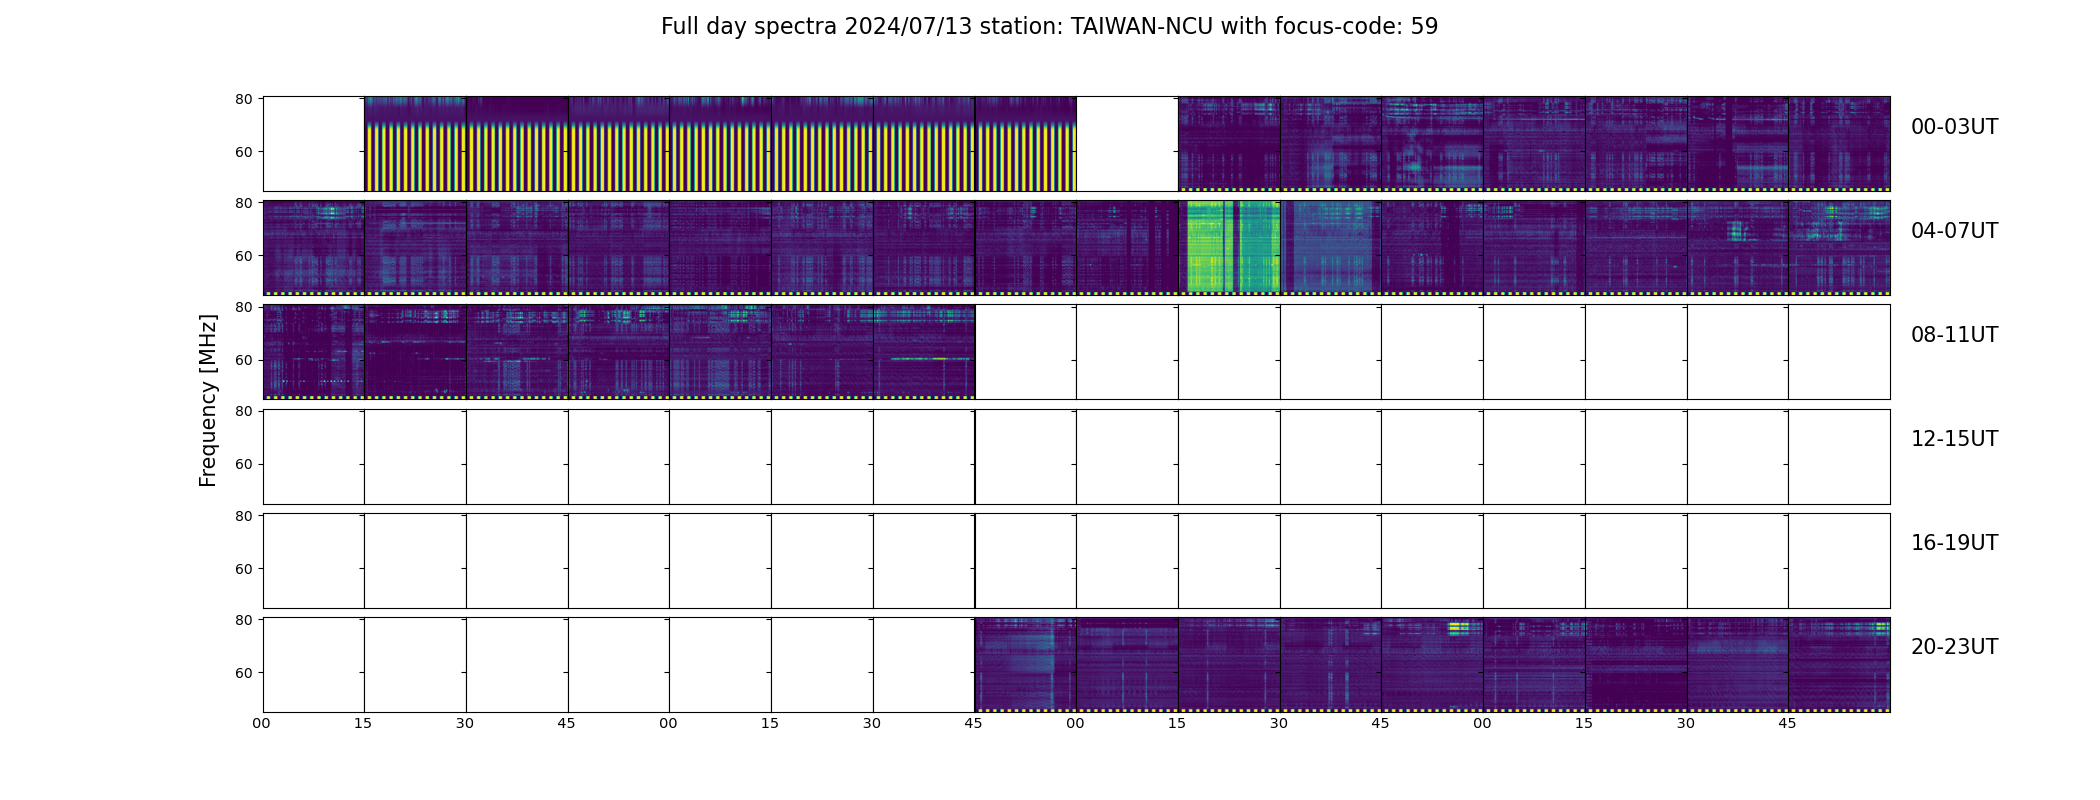Click the '60' tick of the 16-19UT row
This screenshot has width=2100, height=800.
click(x=243, y=569)
